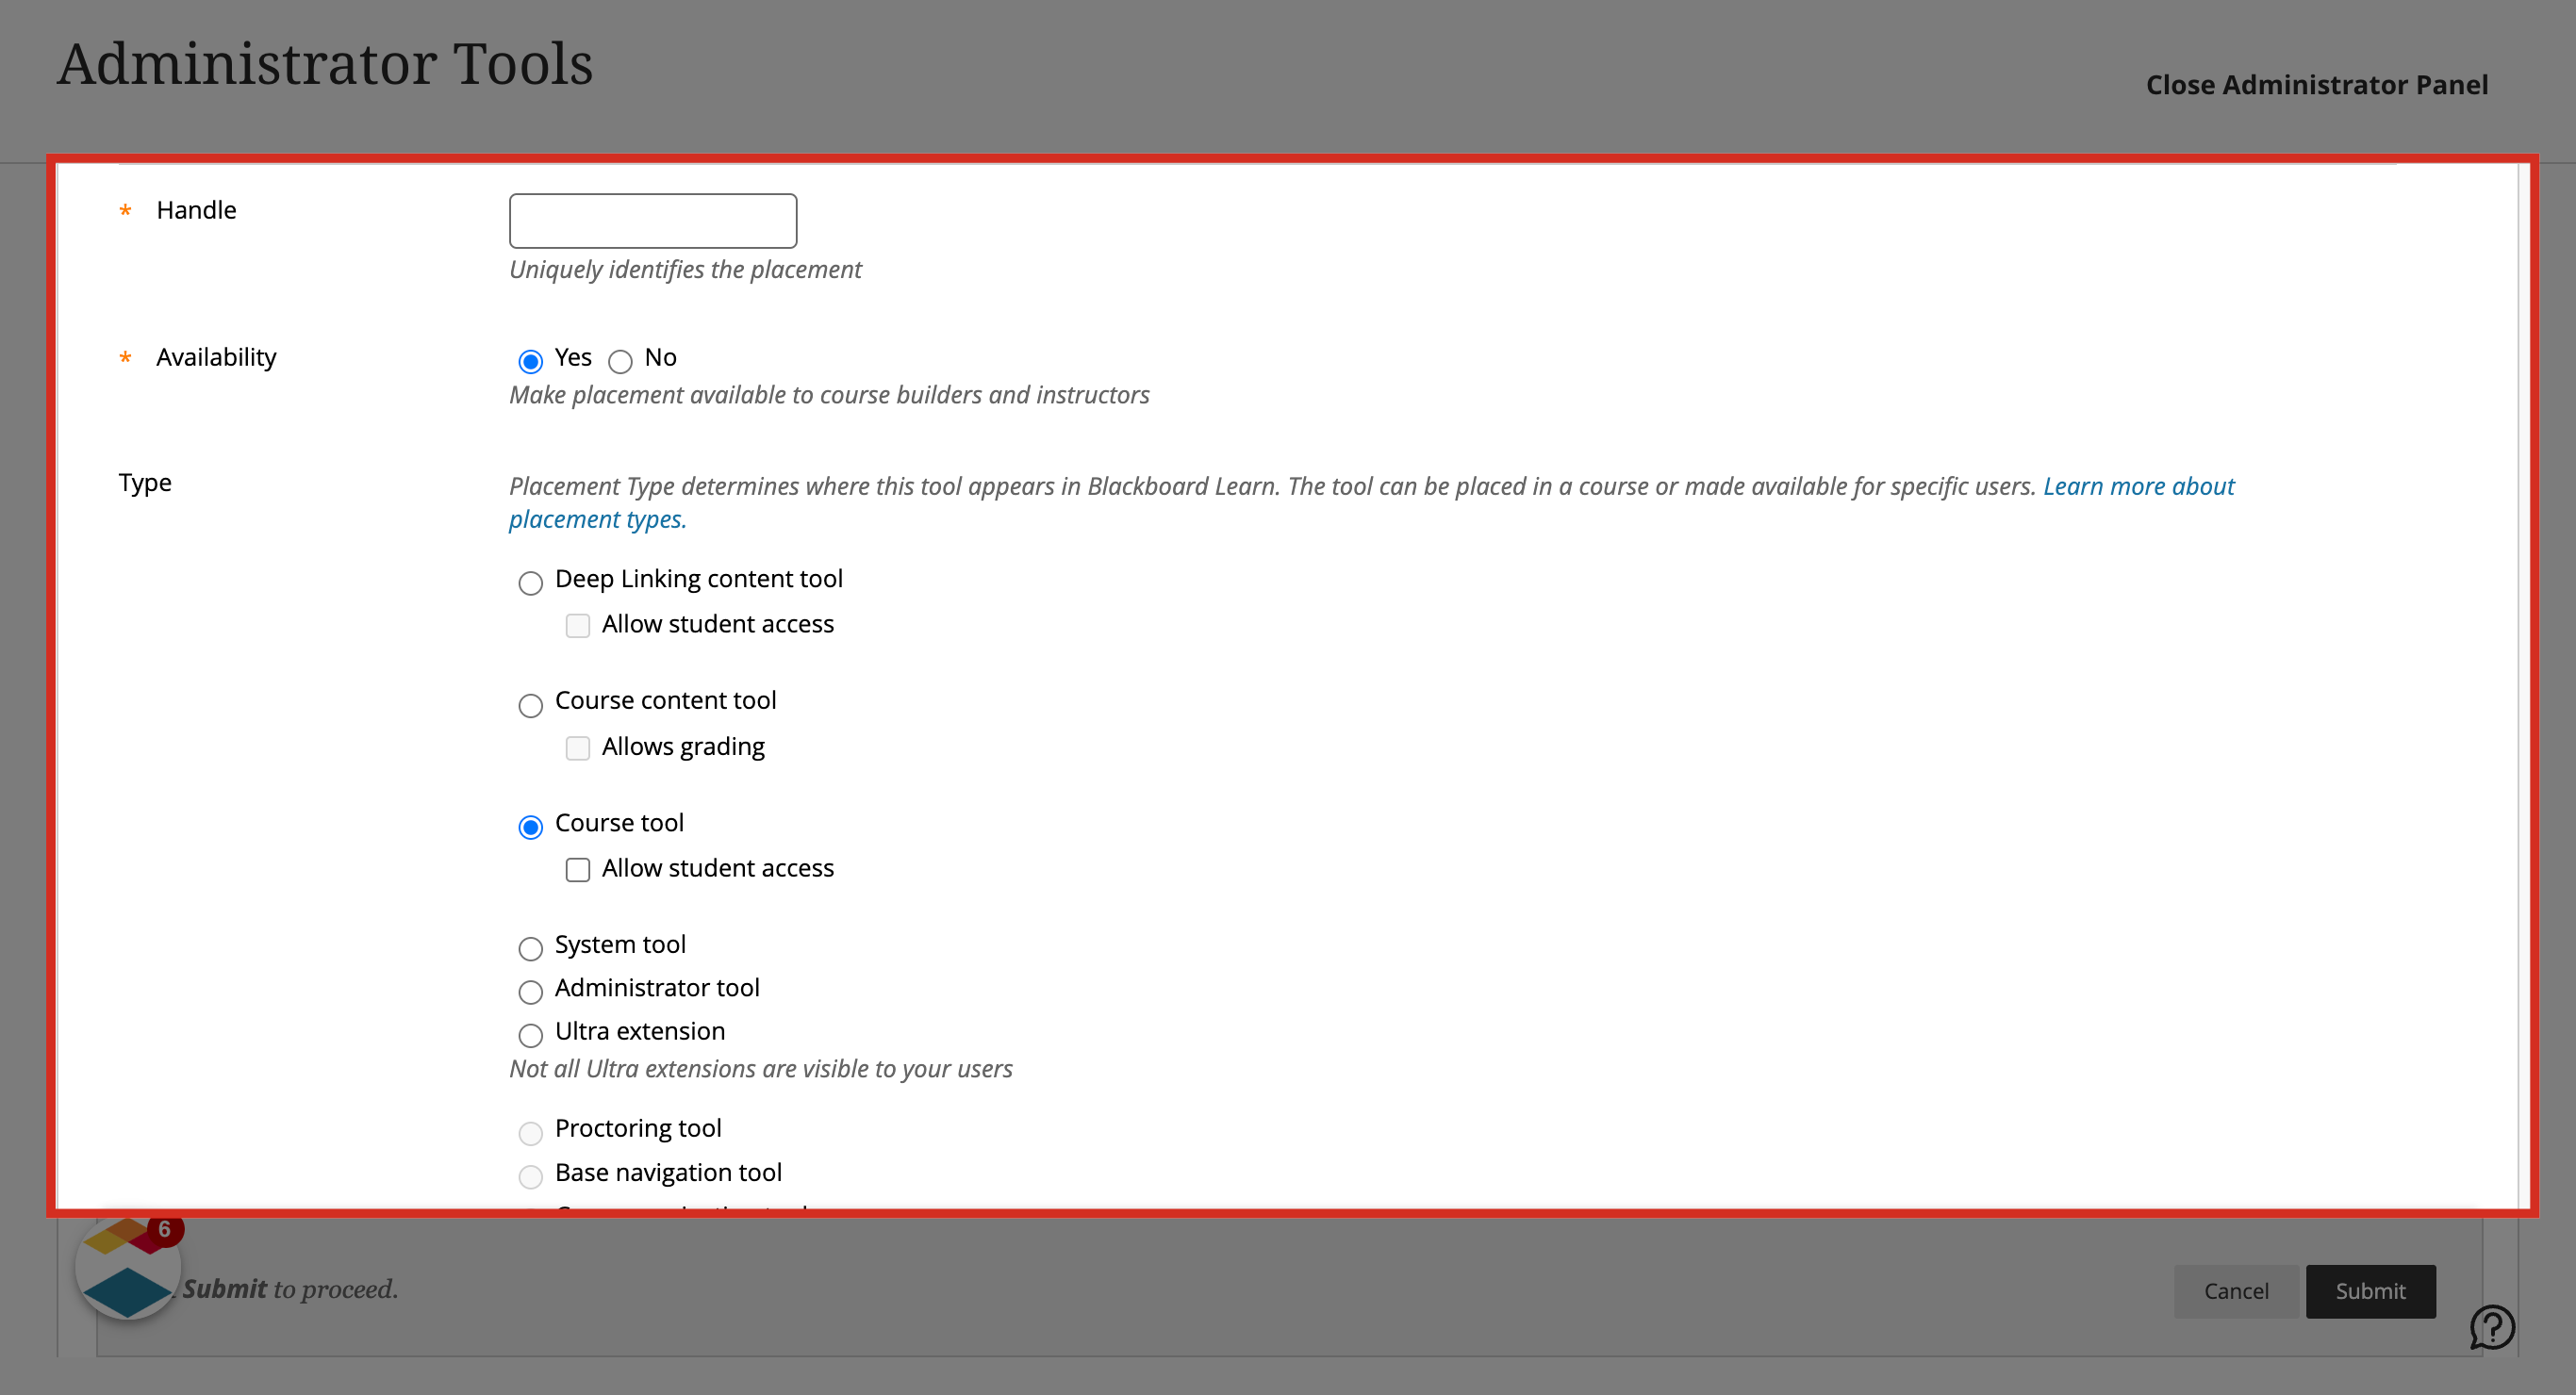Check Allow student access under Deep Linking
This screenshot has width=2576, height=1395.
pos(578,626)
